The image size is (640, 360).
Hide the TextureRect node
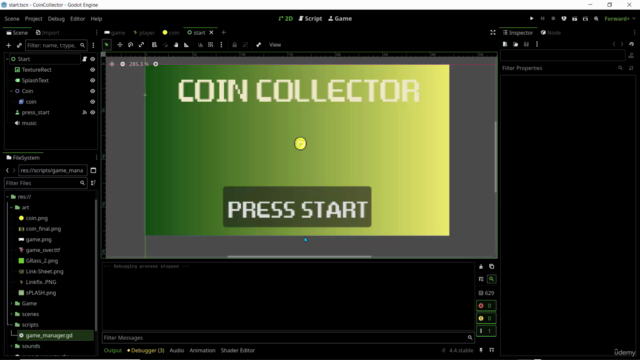93,70
